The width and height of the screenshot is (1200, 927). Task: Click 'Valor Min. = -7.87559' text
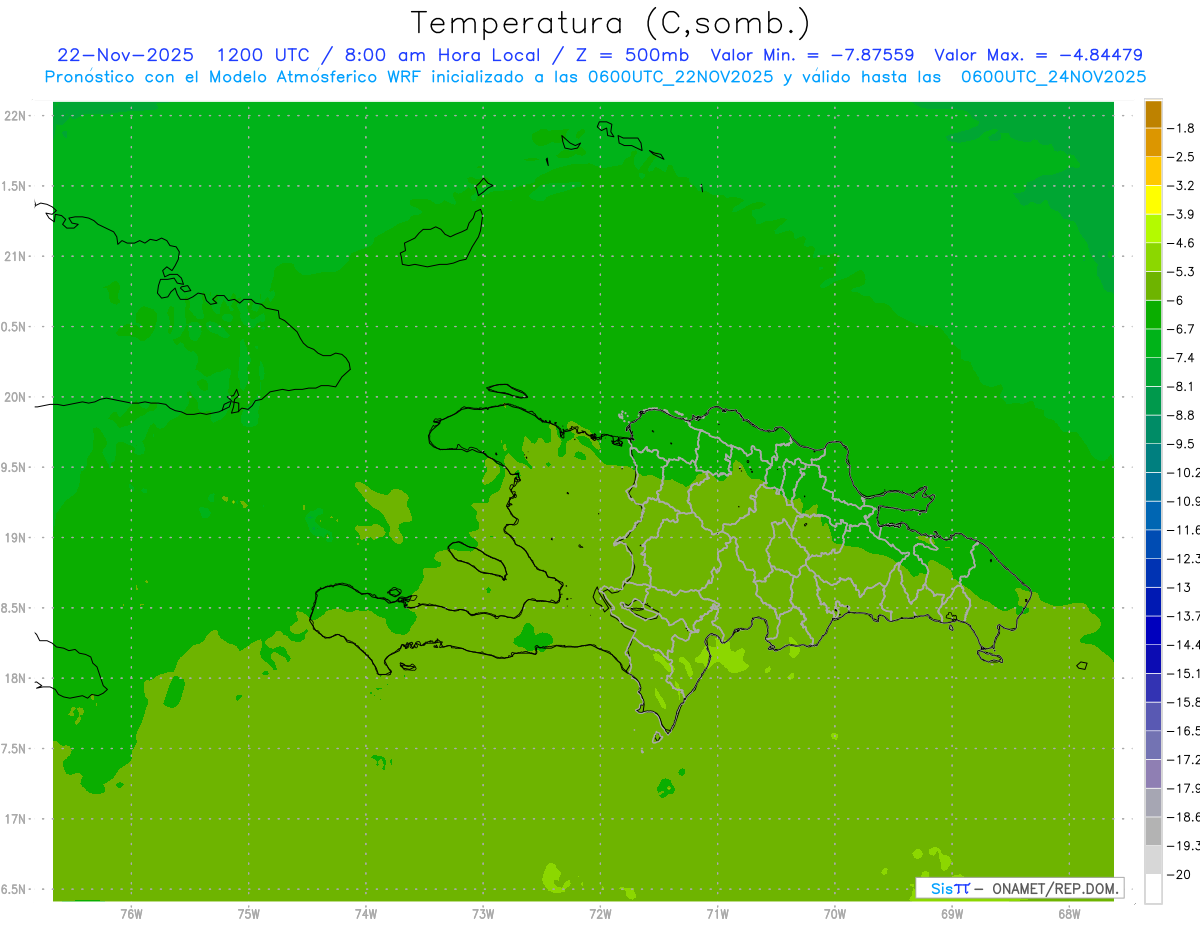click(x=812, y=55)
